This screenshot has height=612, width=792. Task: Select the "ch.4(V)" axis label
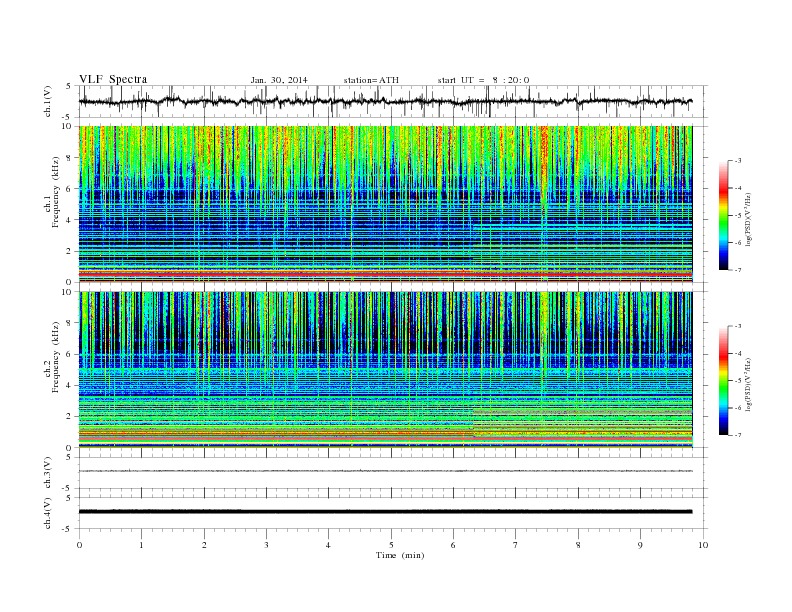pos(48,513)
